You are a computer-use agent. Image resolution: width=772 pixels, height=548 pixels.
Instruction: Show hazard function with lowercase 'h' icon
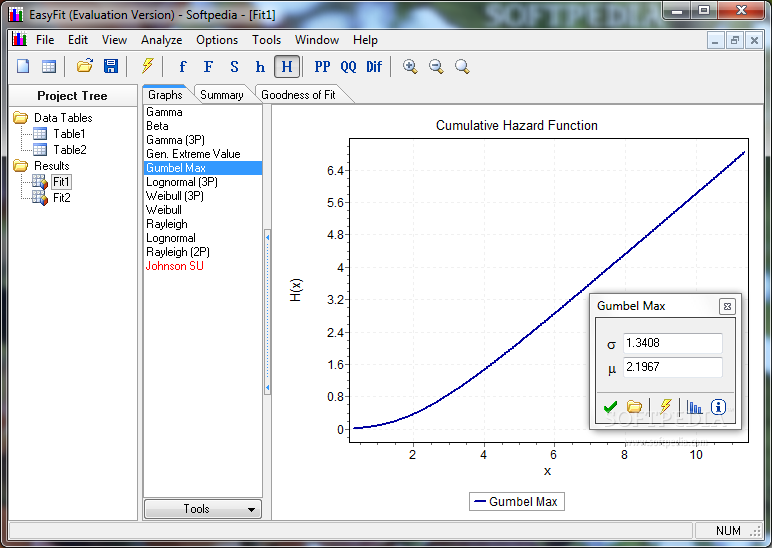[x=260, y=66]
